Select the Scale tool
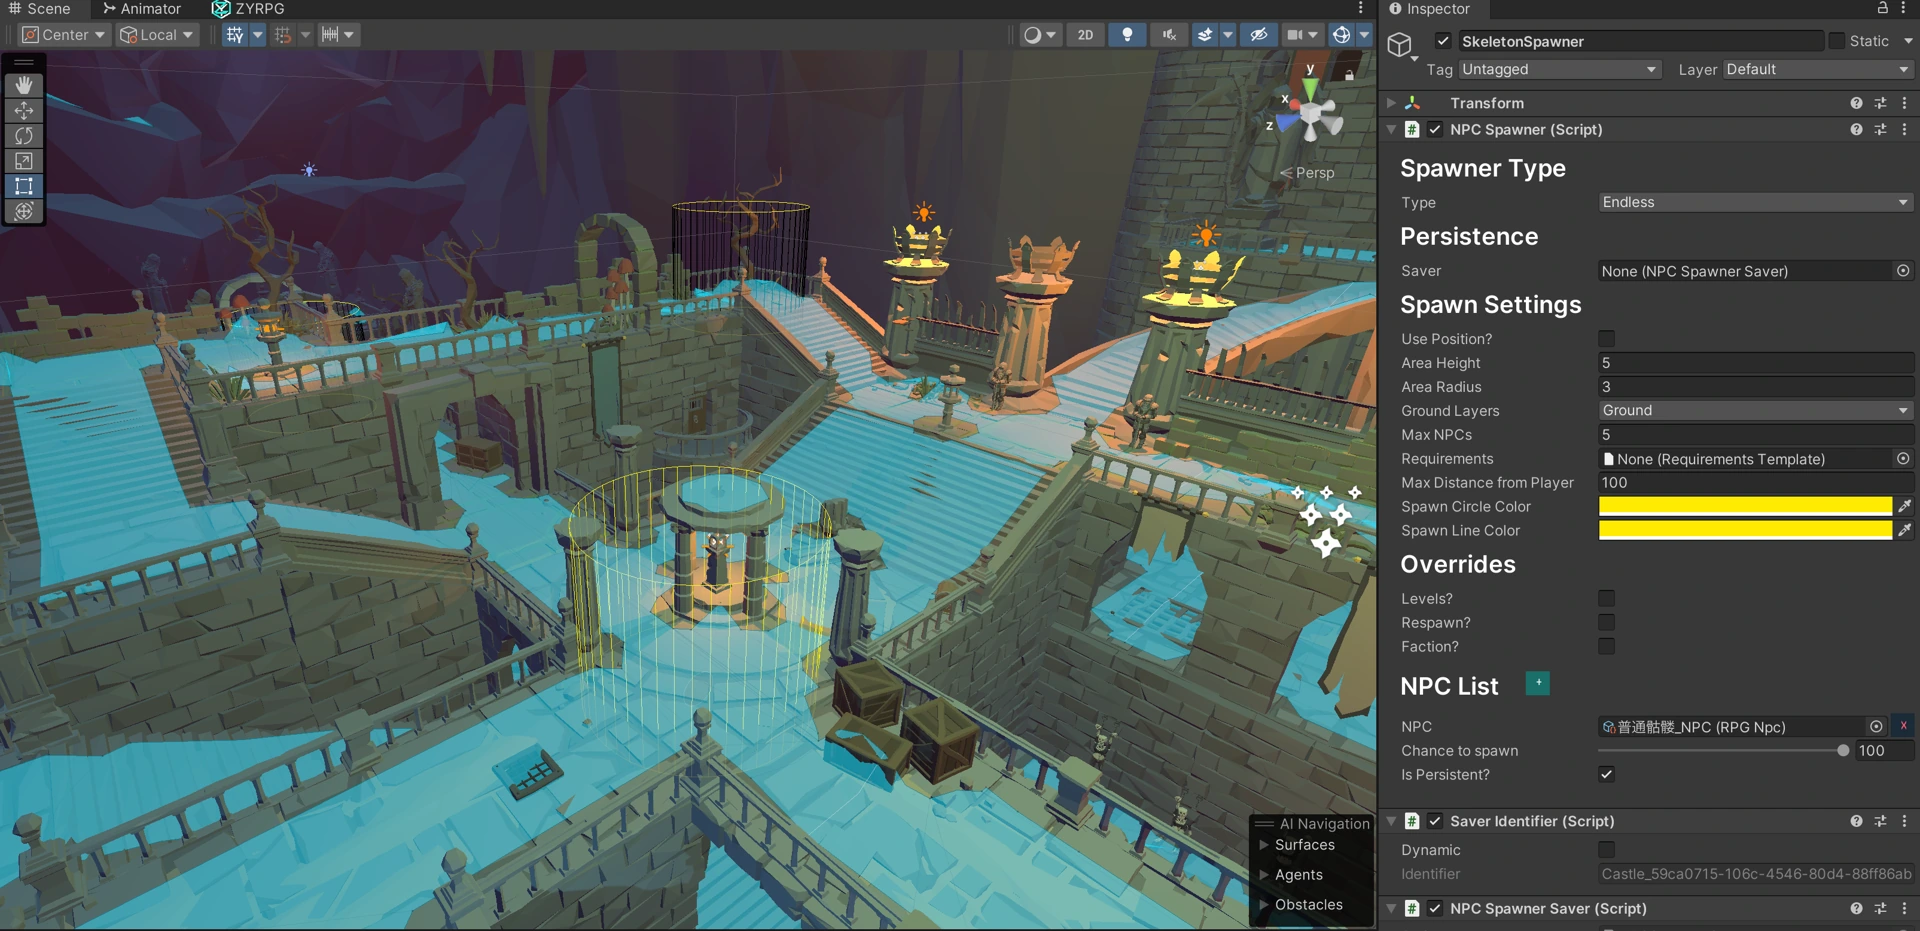Screen dimensions: 1920x931 click(x=24, y=160)
